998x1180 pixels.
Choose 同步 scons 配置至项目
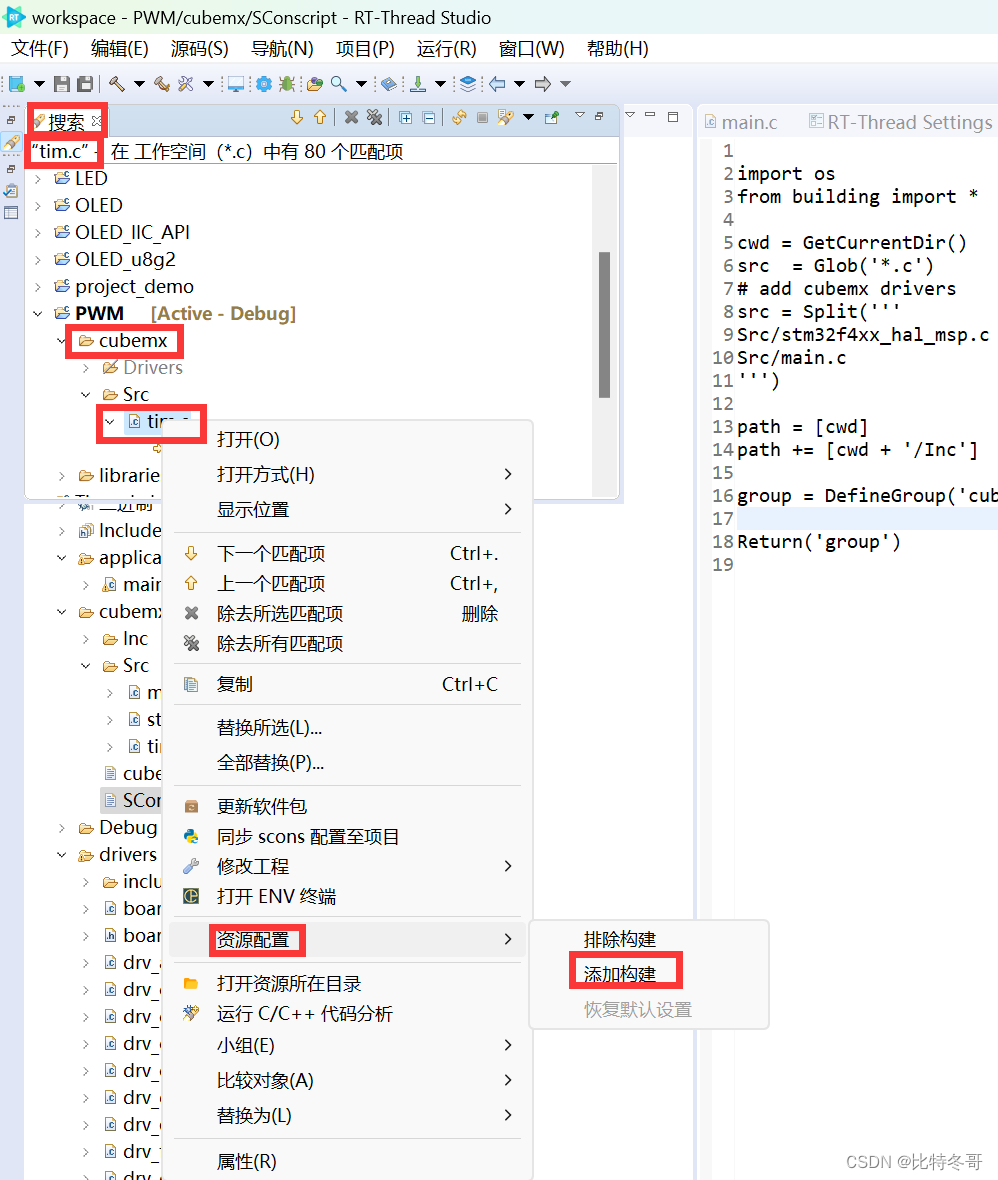tap(348, 837)
